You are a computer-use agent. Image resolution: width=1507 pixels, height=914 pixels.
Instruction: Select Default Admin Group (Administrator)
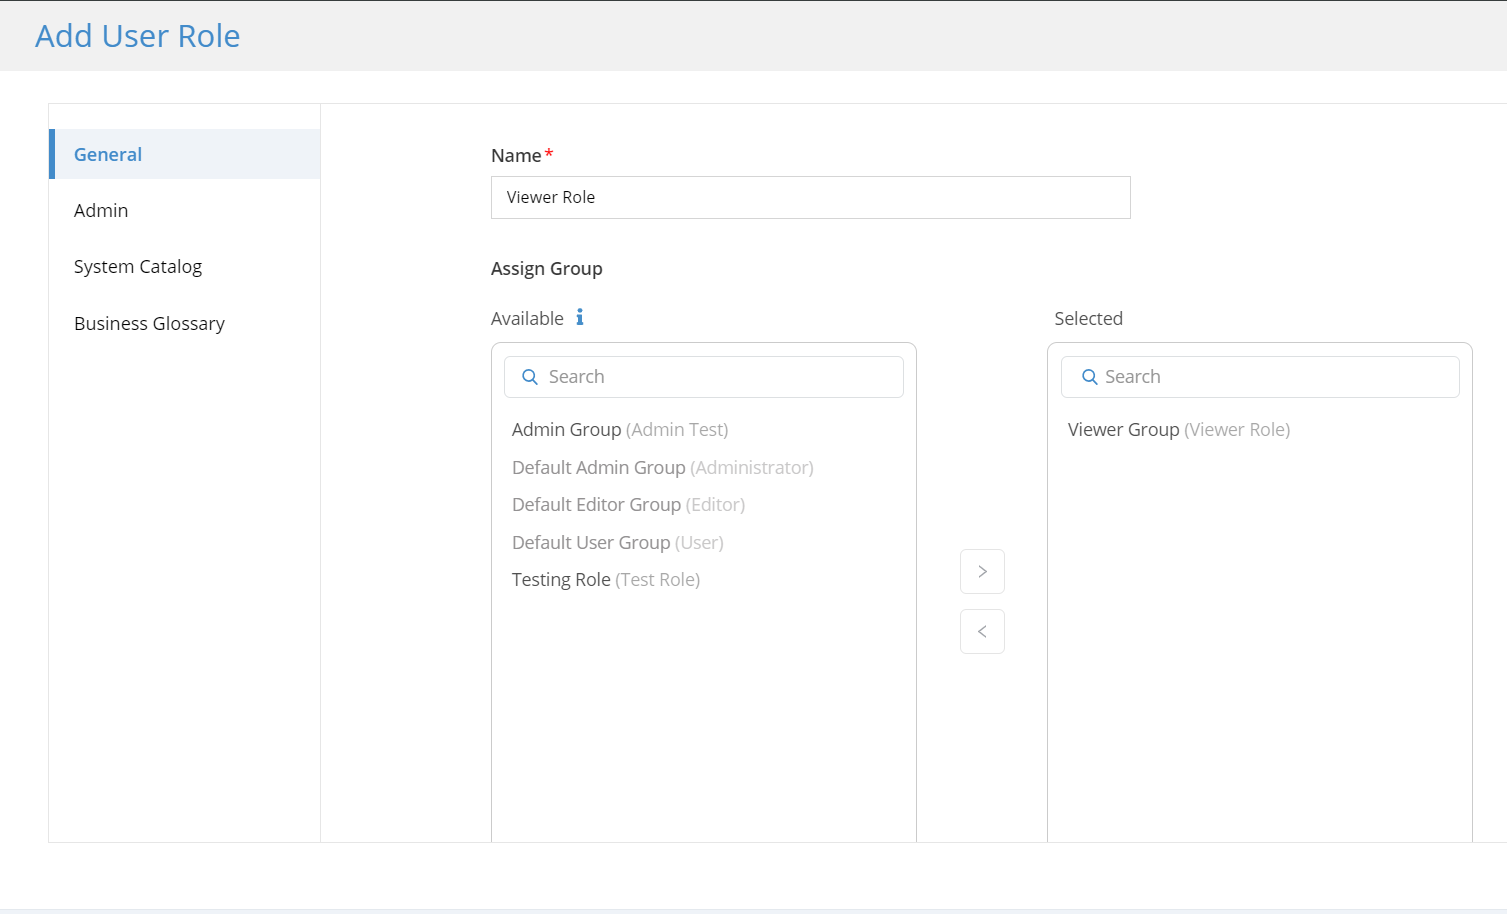click(663, 467)
